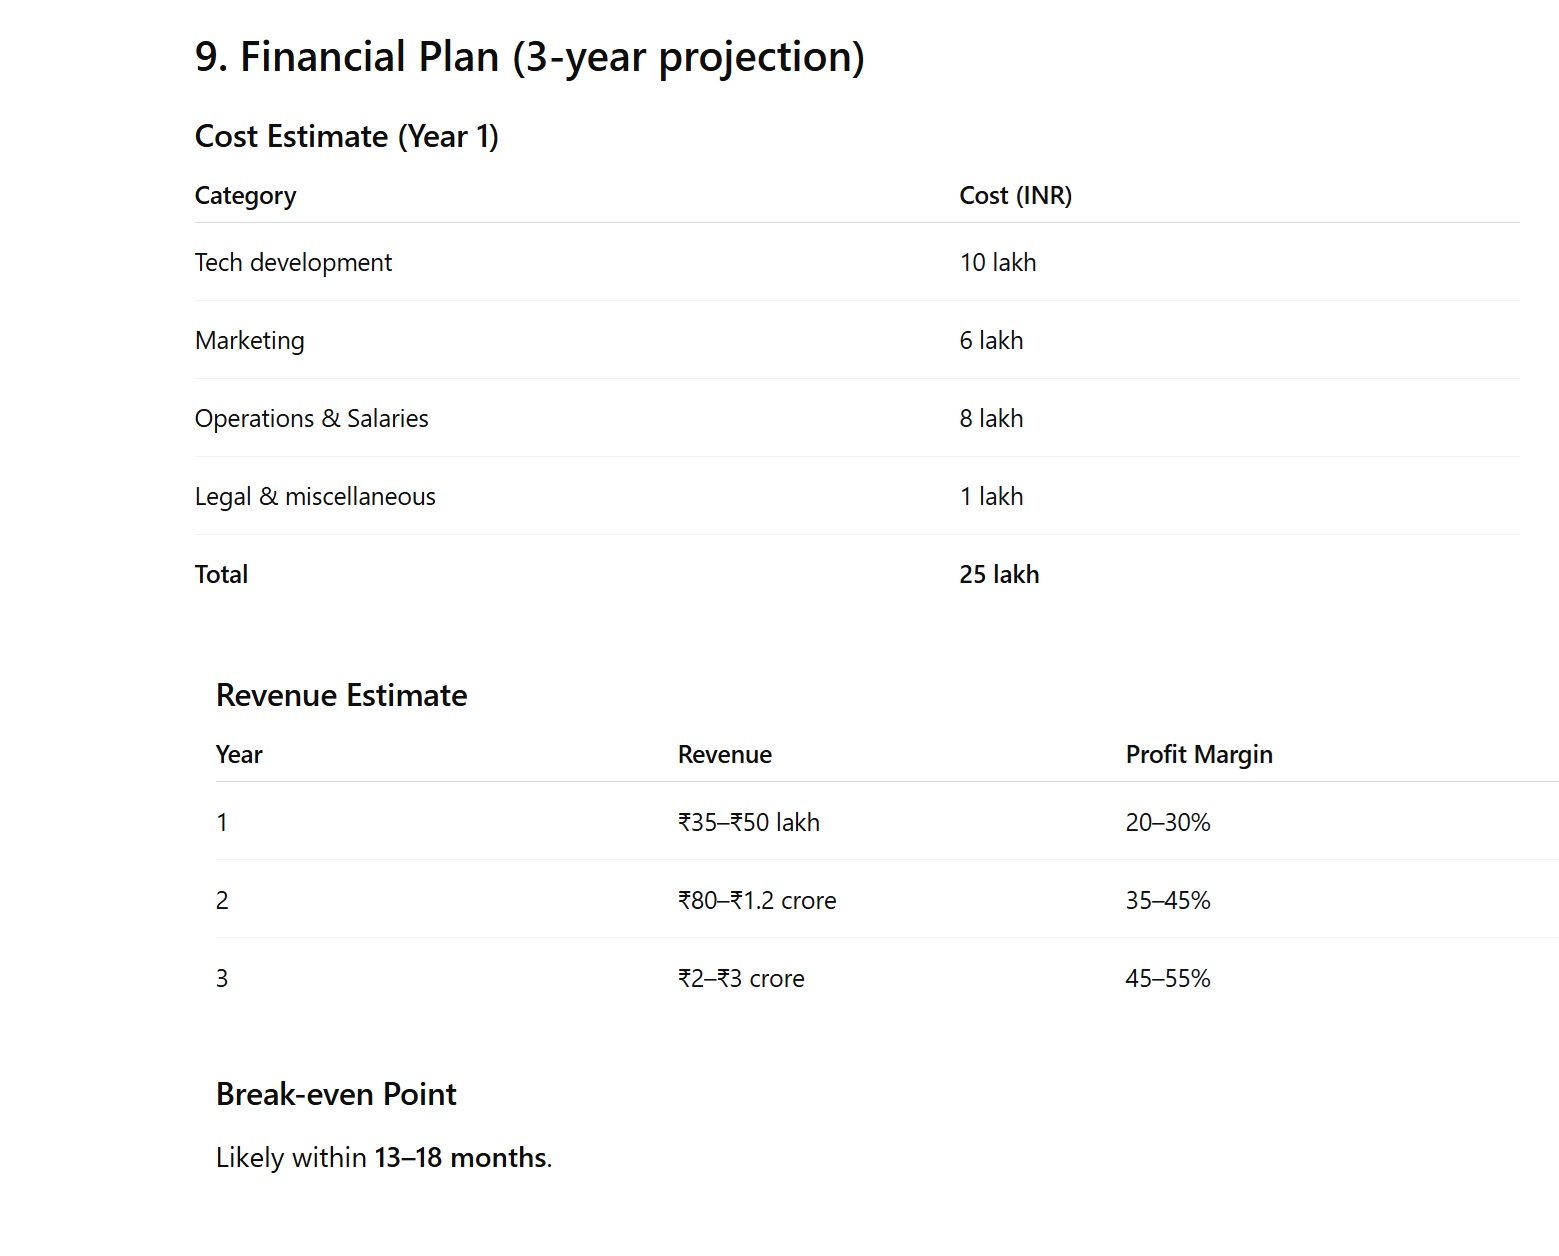Viewport: 1559px width, 1256px height.
Task: Click the 8 lakh cost value
Action: (991, 418)
